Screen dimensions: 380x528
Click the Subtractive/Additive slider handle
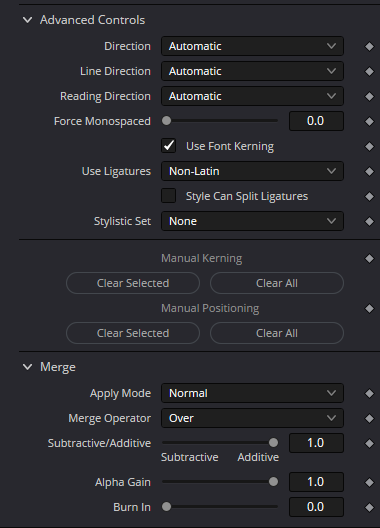[274, 442]
